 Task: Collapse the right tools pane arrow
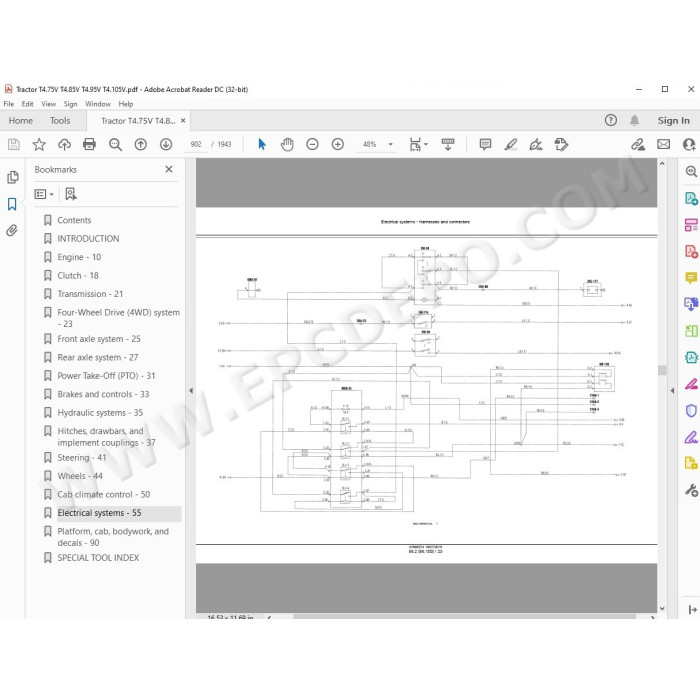click(x=672, y=391)
